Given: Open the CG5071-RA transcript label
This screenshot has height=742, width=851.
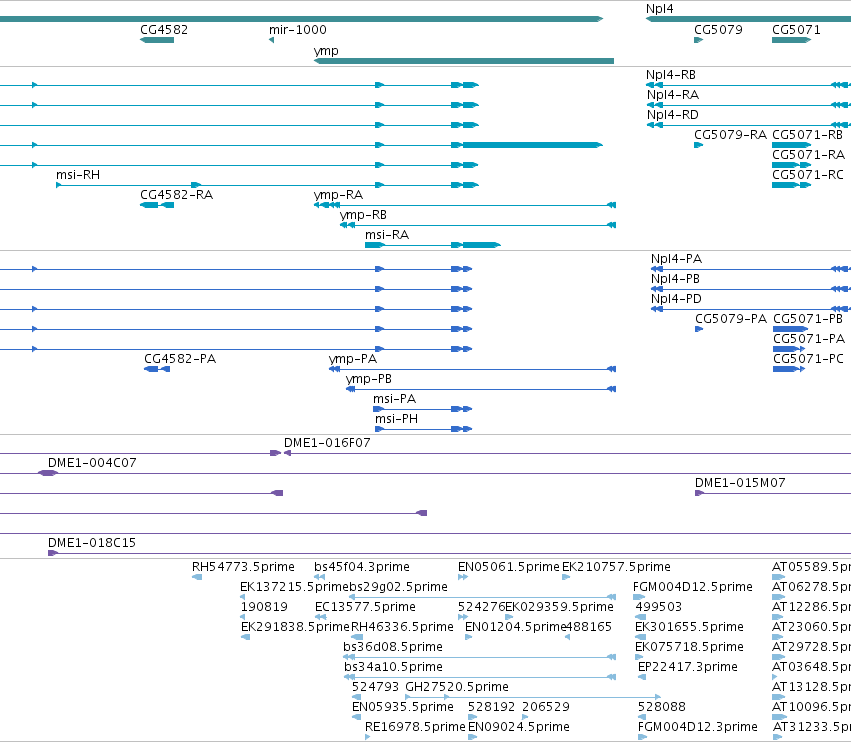Looking at the screenshot, I should click(809, 155).
